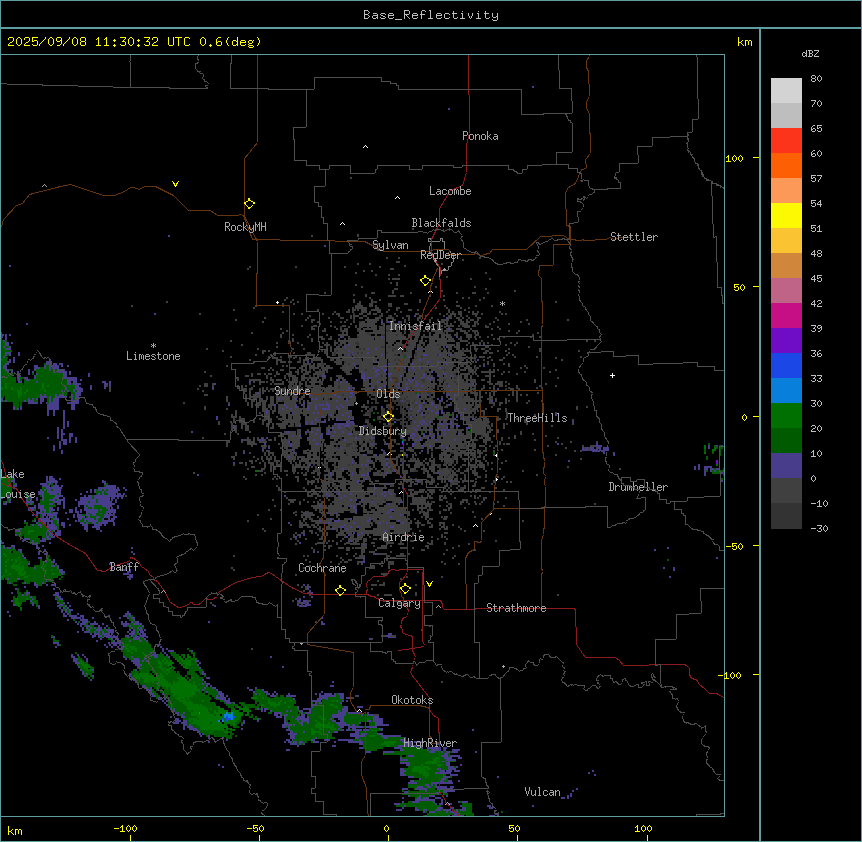The height and width of the screenshot is (842, 862).
Task: Click the yellow diamond marker below RedDeer
Action: [426, 281]
